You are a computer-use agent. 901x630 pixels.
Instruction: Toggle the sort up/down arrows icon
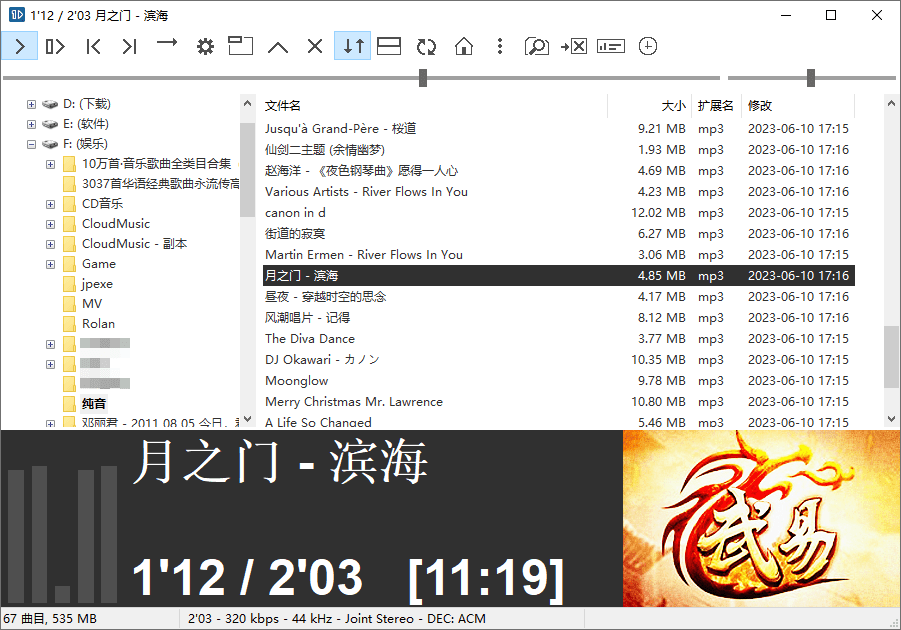pos(353,46)
